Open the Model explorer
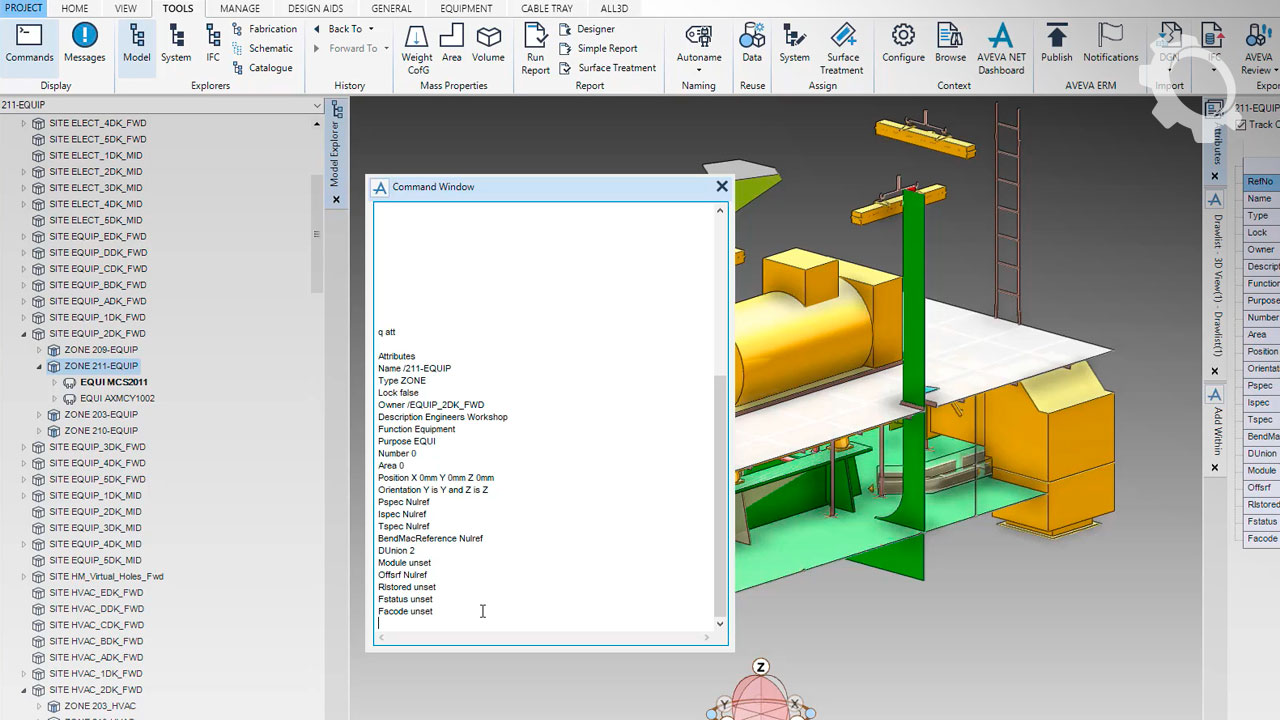This screenshot has width=1280, height=720. coord(137,44)
